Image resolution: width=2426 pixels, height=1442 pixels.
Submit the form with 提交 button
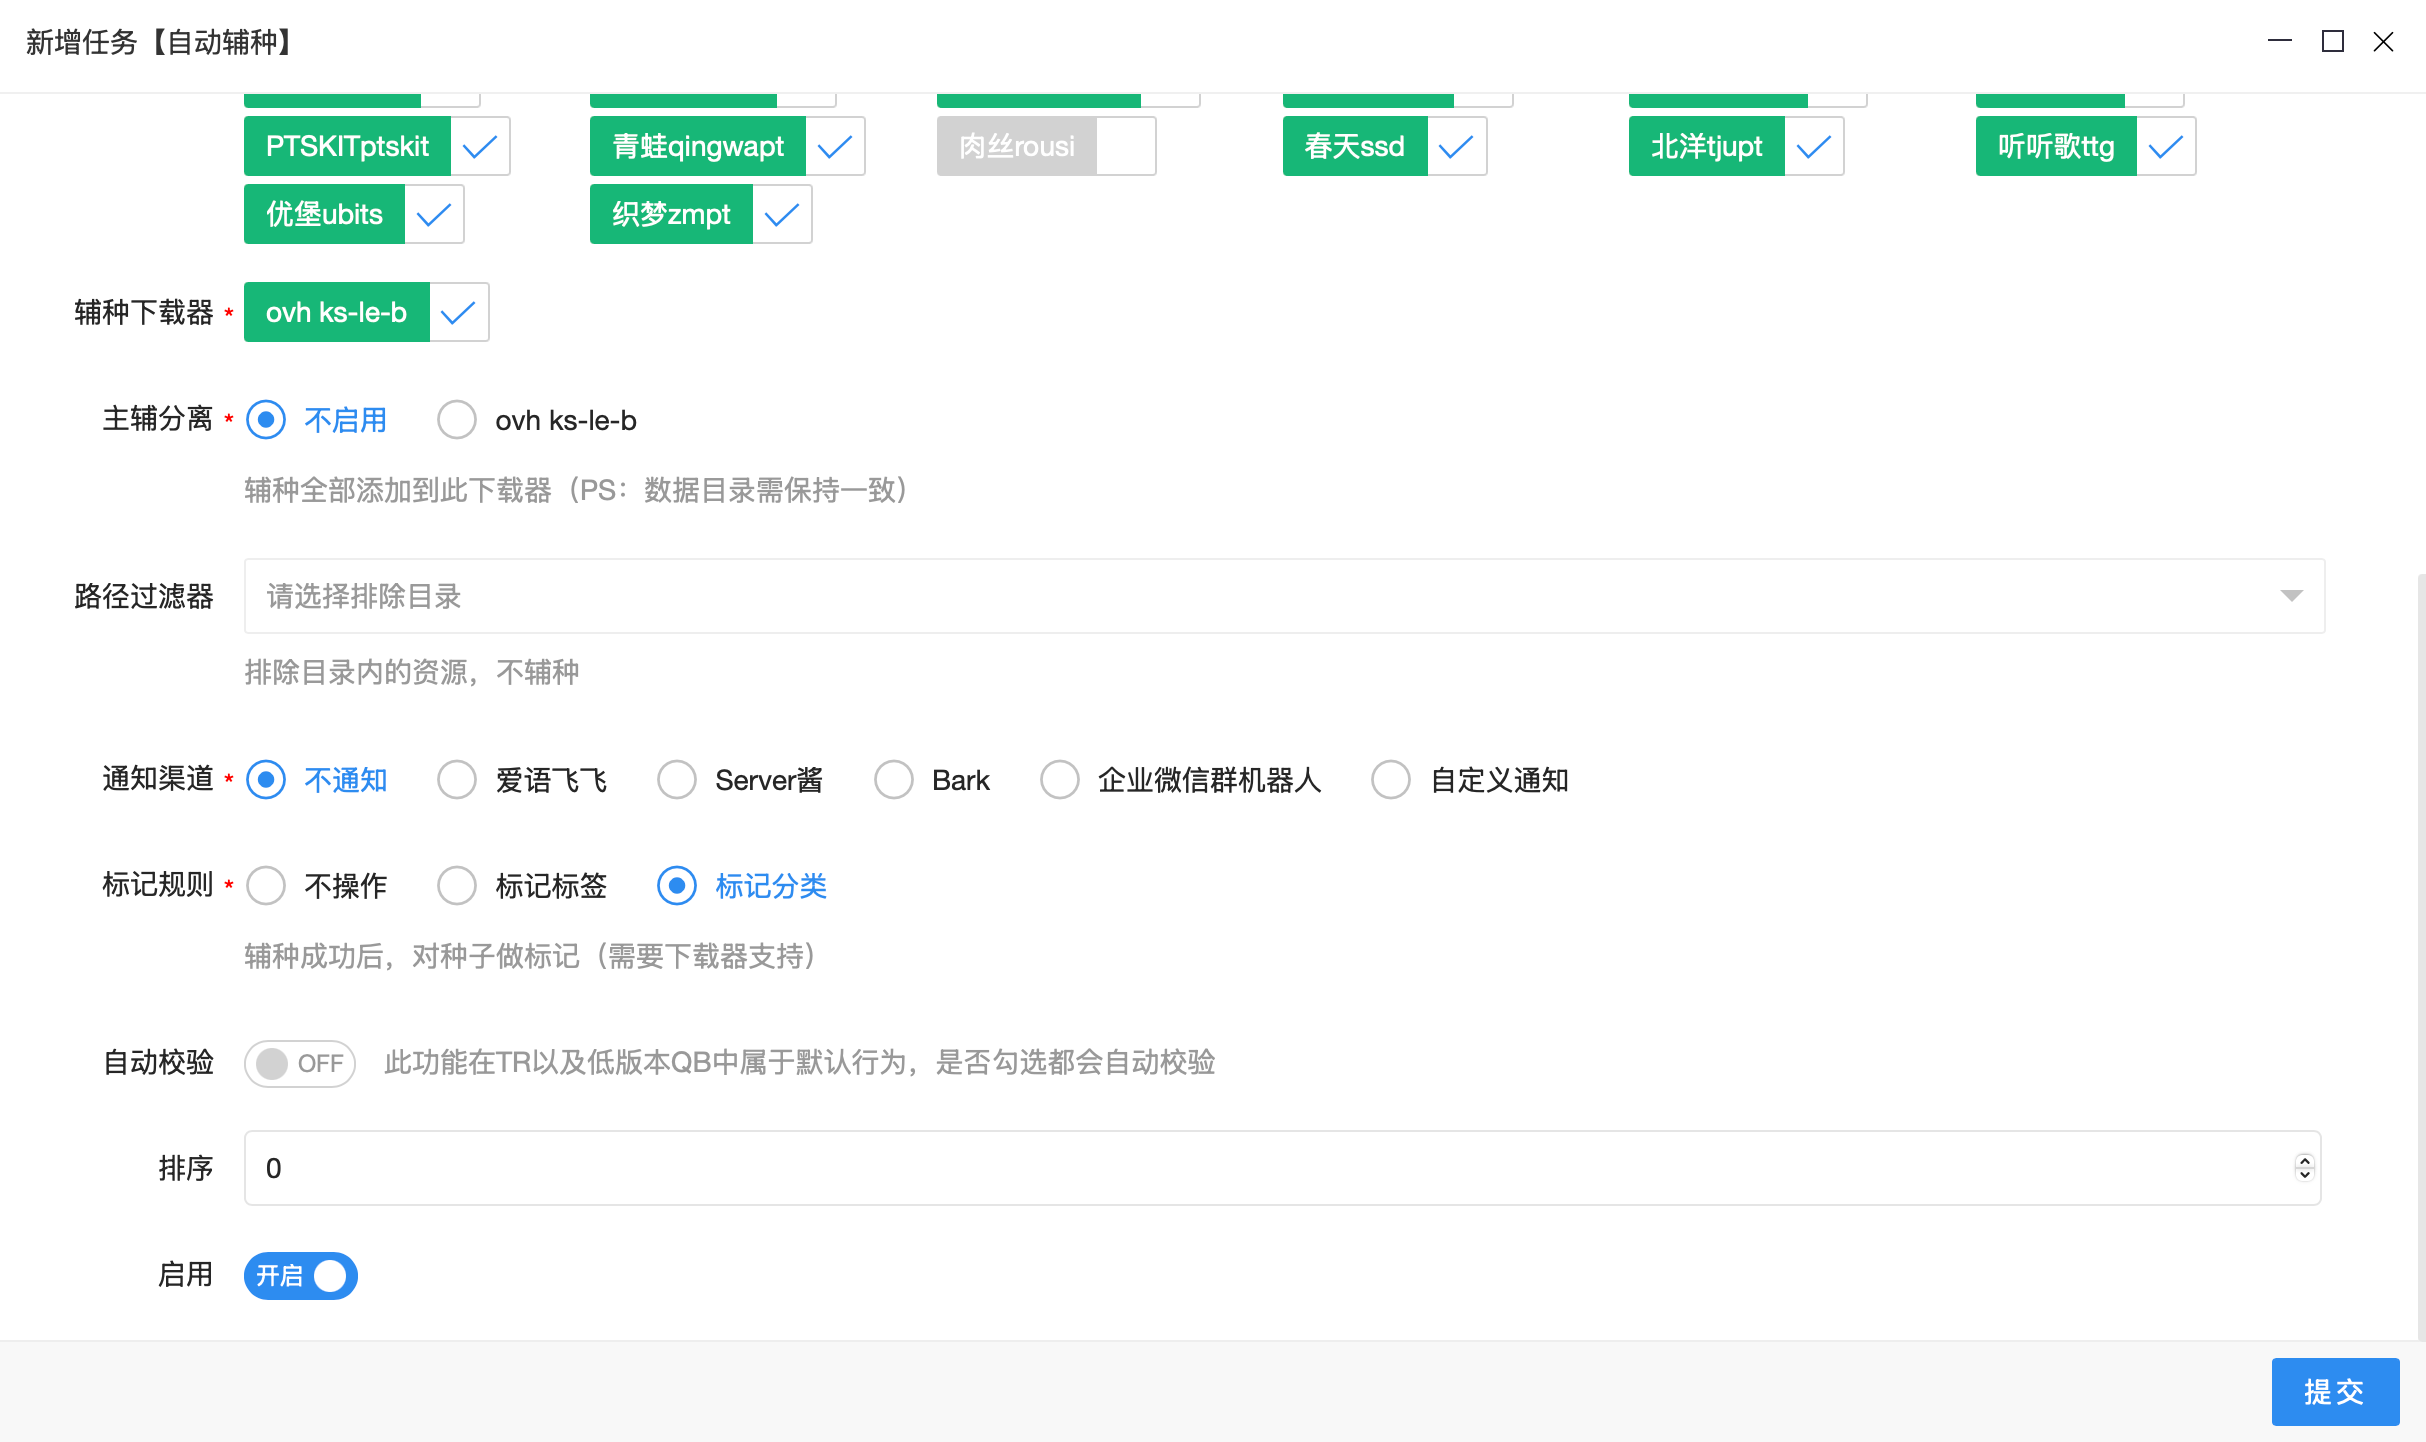2335,1391
